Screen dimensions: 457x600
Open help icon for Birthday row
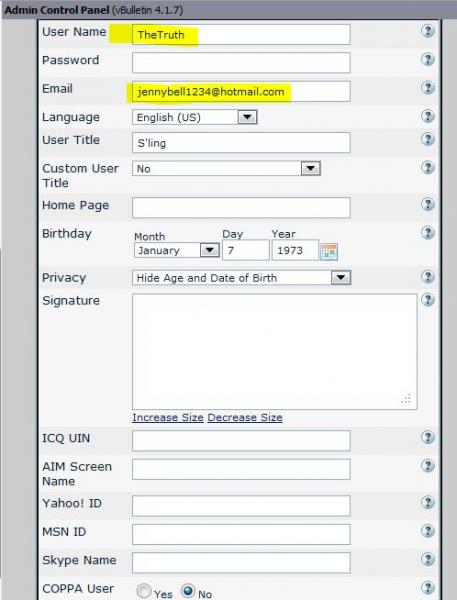pyautogui.click(x=428, y=233)
